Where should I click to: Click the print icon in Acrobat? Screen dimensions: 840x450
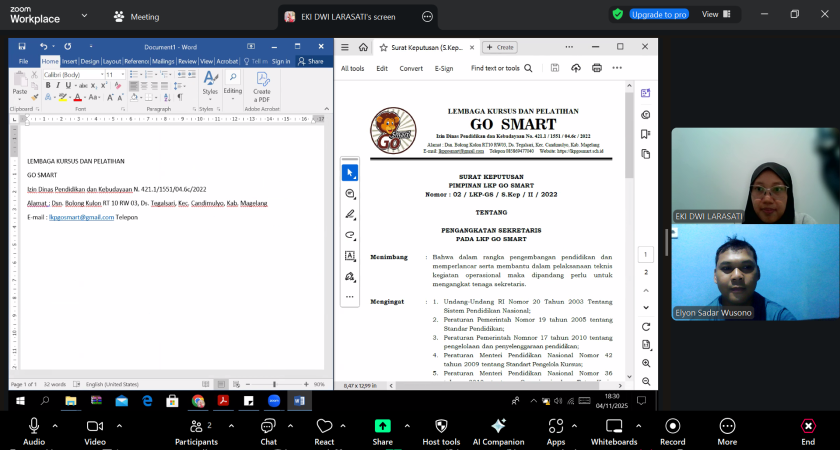point(597,68)
